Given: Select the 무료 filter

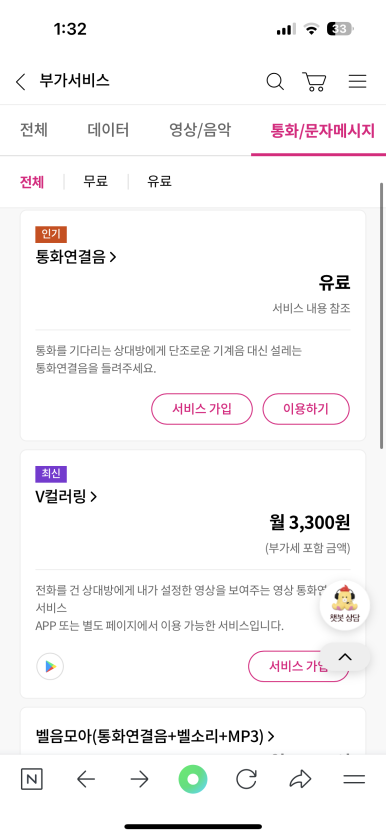Looking at the screenshot, I should coord(96,181).
